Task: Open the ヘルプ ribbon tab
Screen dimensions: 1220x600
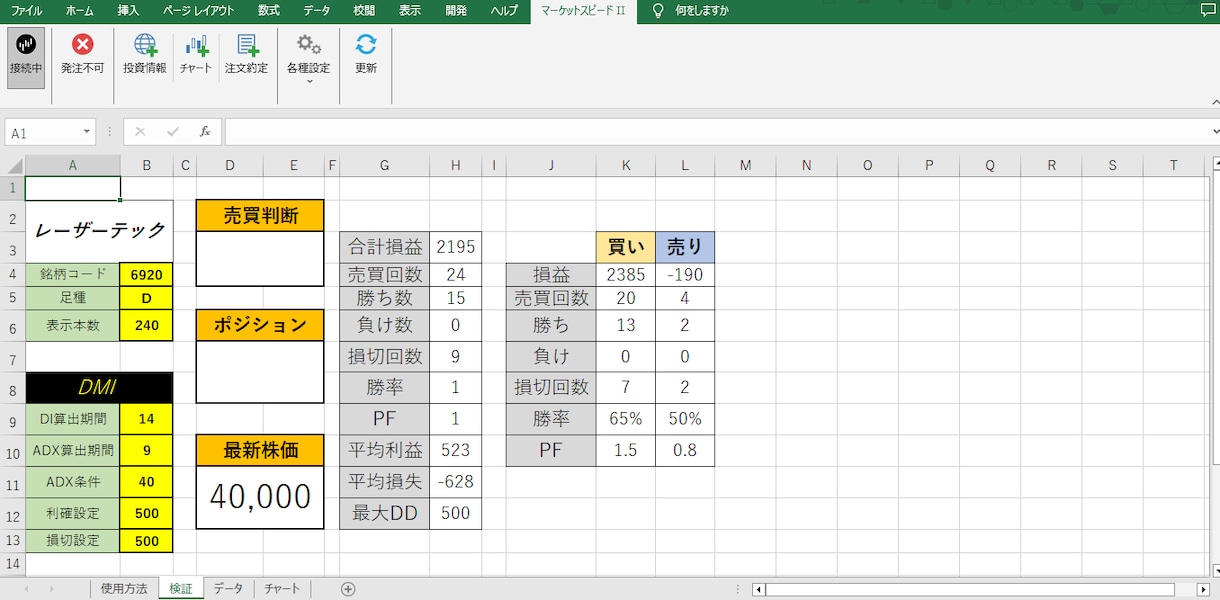Action: pos(504,11)
